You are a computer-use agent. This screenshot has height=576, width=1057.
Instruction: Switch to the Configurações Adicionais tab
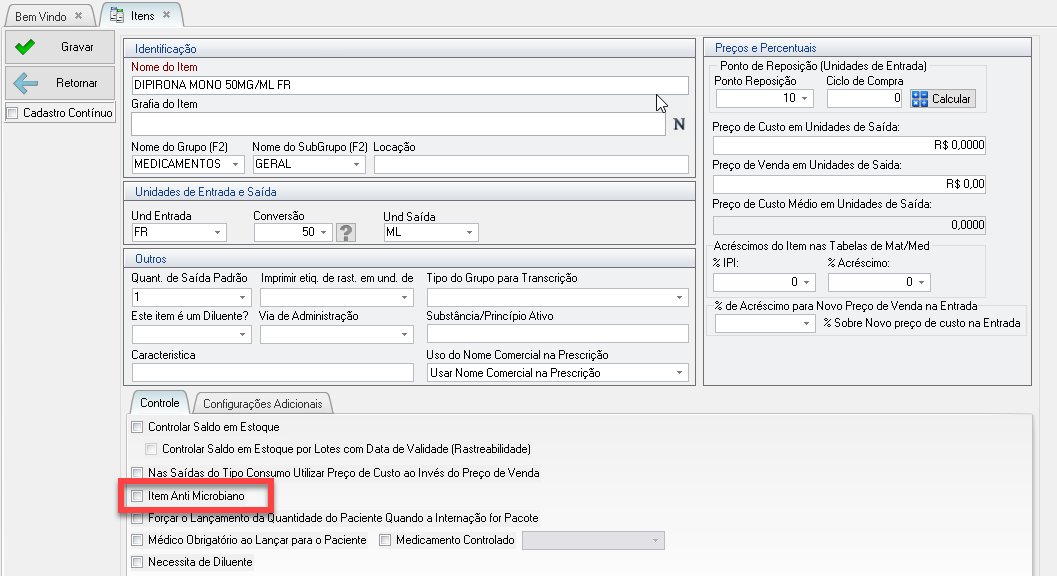(263, 404)
